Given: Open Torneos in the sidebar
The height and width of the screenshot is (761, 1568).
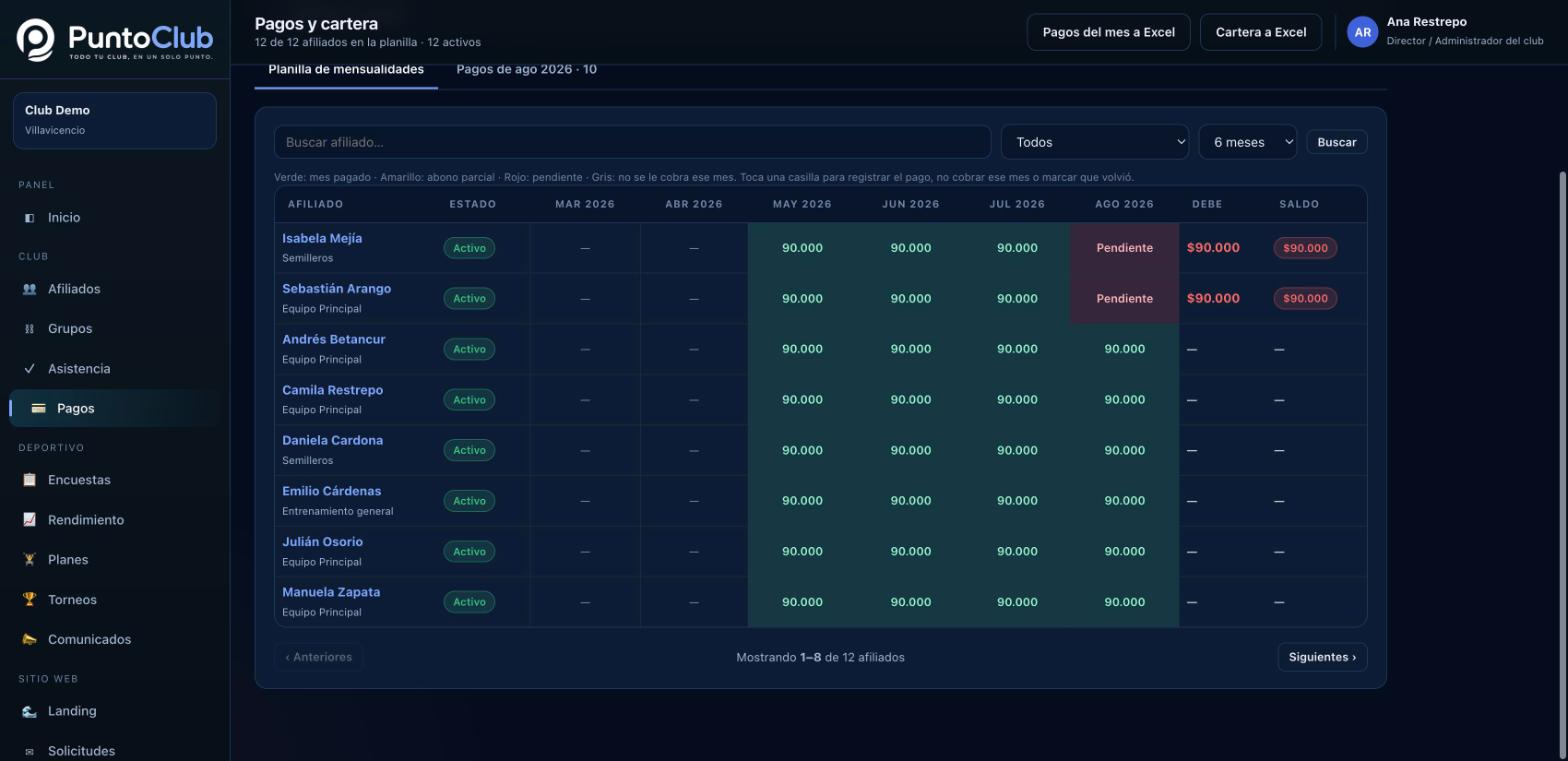Looking at the screenshot, I should pos(115,600).
